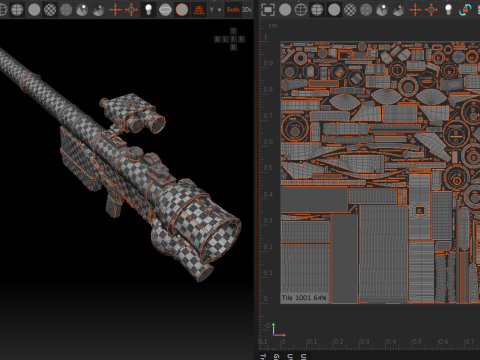Image resolution: width=480 pixels, height=360 pixels.
Task: Select the Both display mode button
Action: click(x=233, y=10)
